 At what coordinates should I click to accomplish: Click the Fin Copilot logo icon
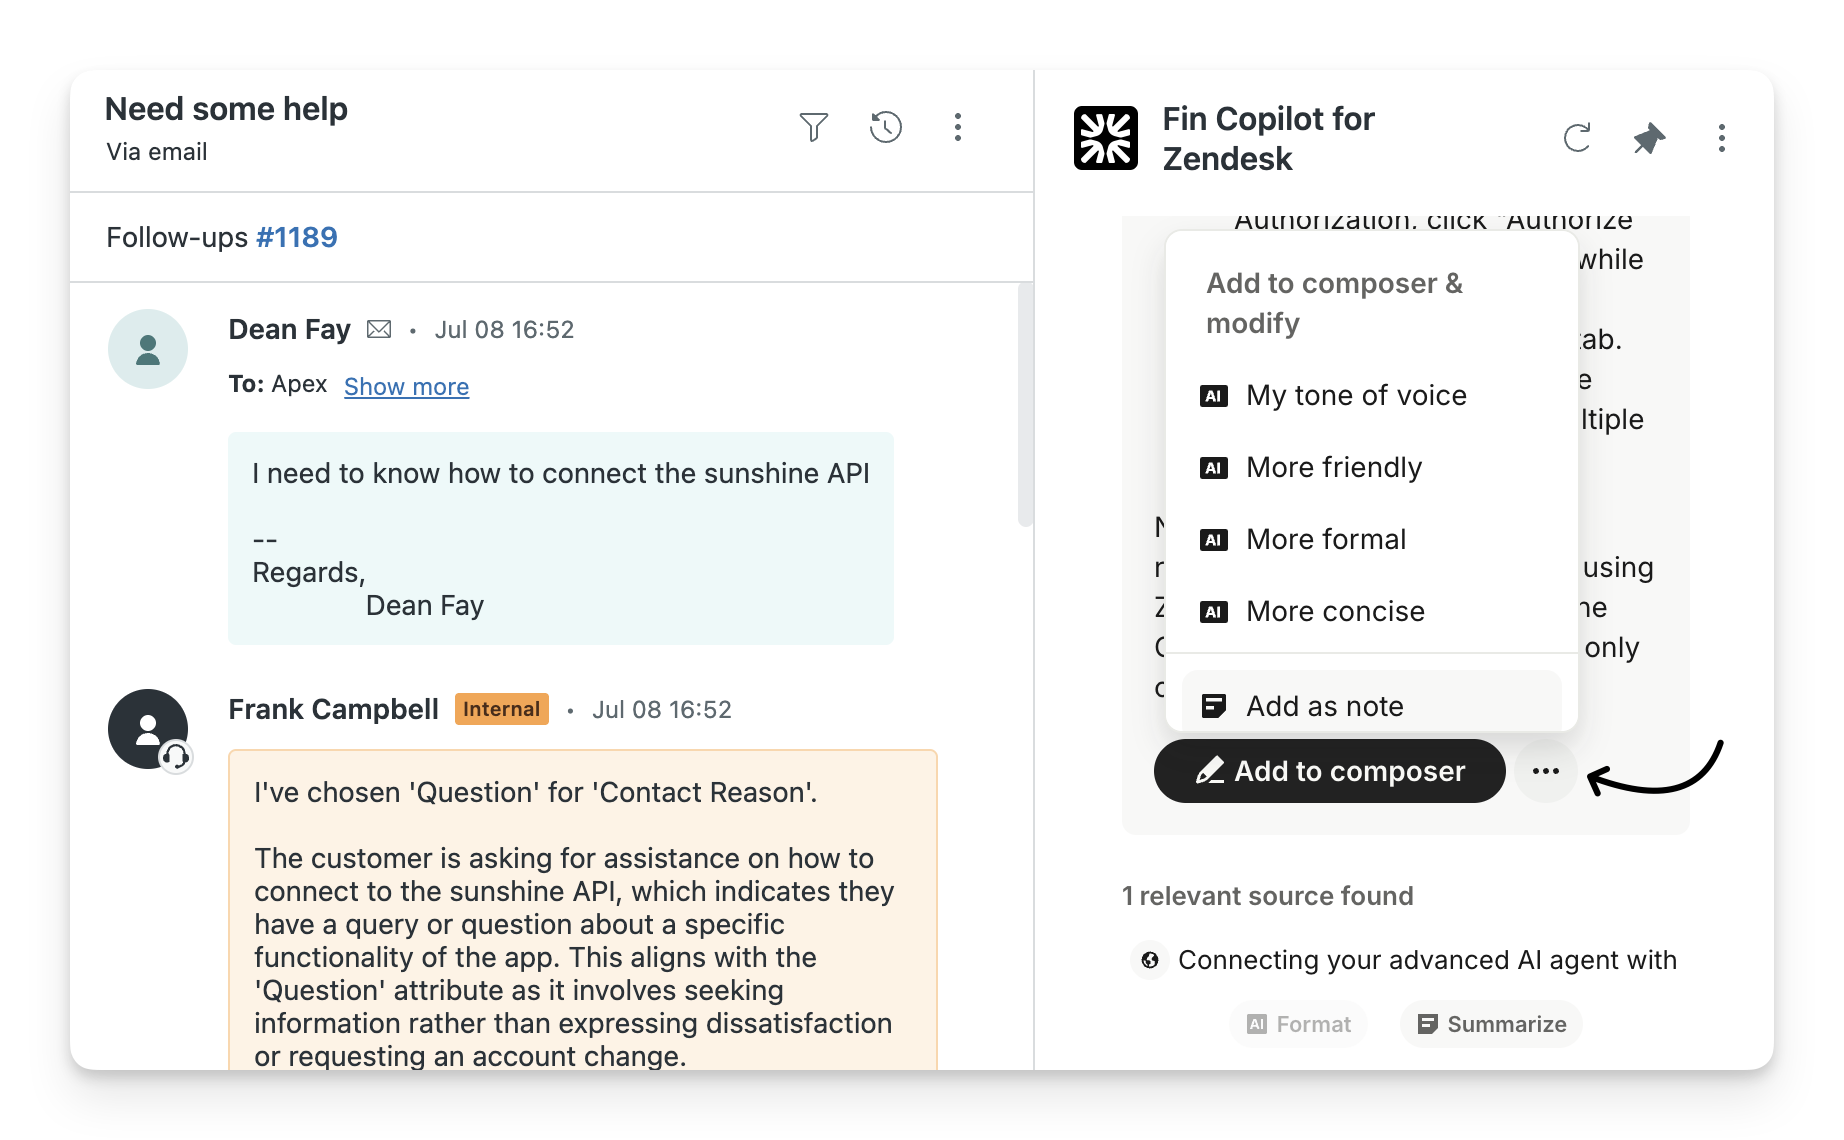(x=1106, y=138)
